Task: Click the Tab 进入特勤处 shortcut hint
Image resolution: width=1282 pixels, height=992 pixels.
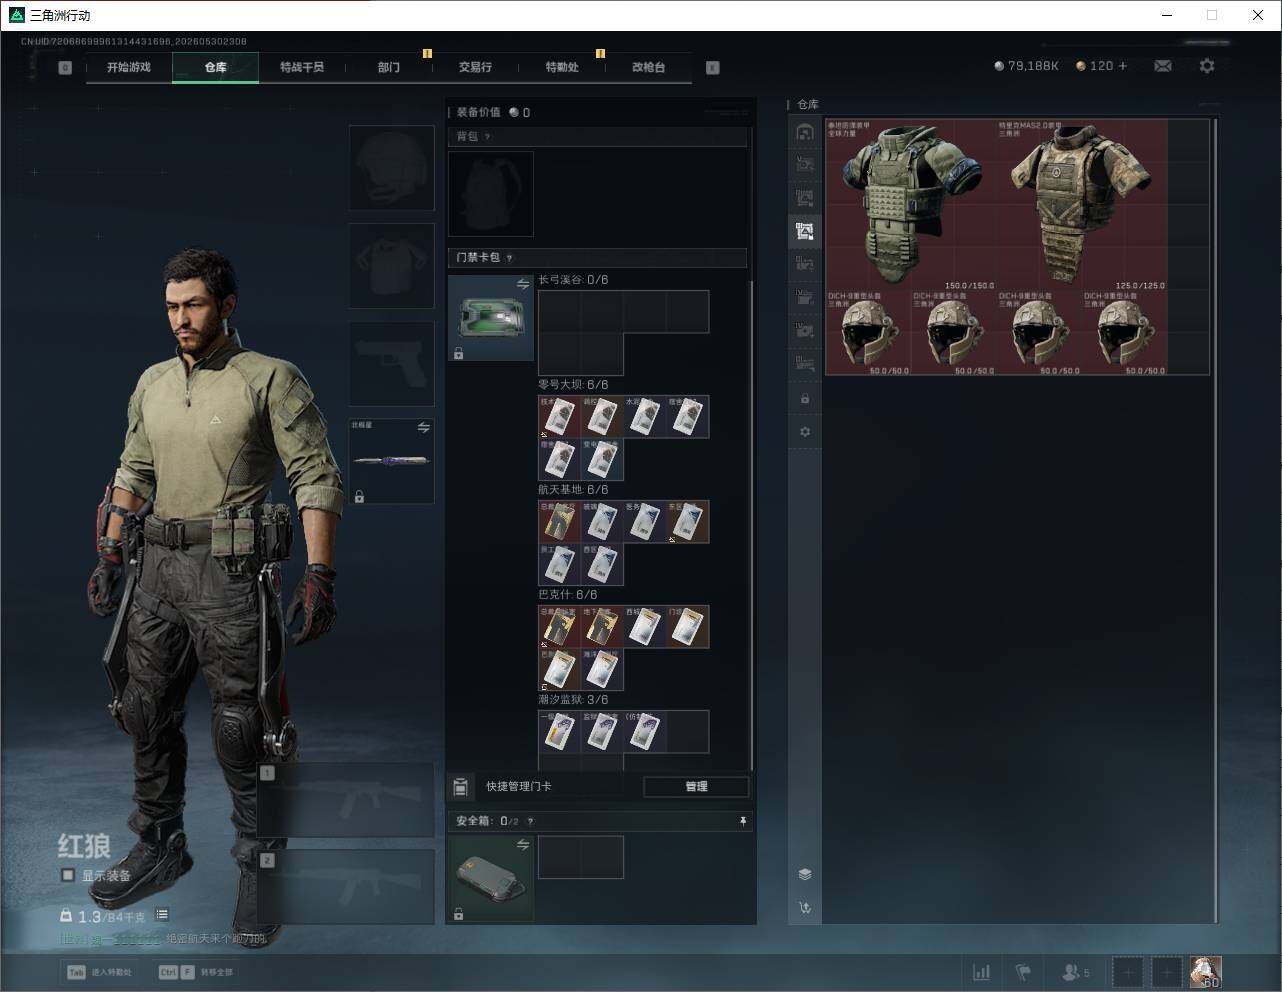Action: click(99, 972)
